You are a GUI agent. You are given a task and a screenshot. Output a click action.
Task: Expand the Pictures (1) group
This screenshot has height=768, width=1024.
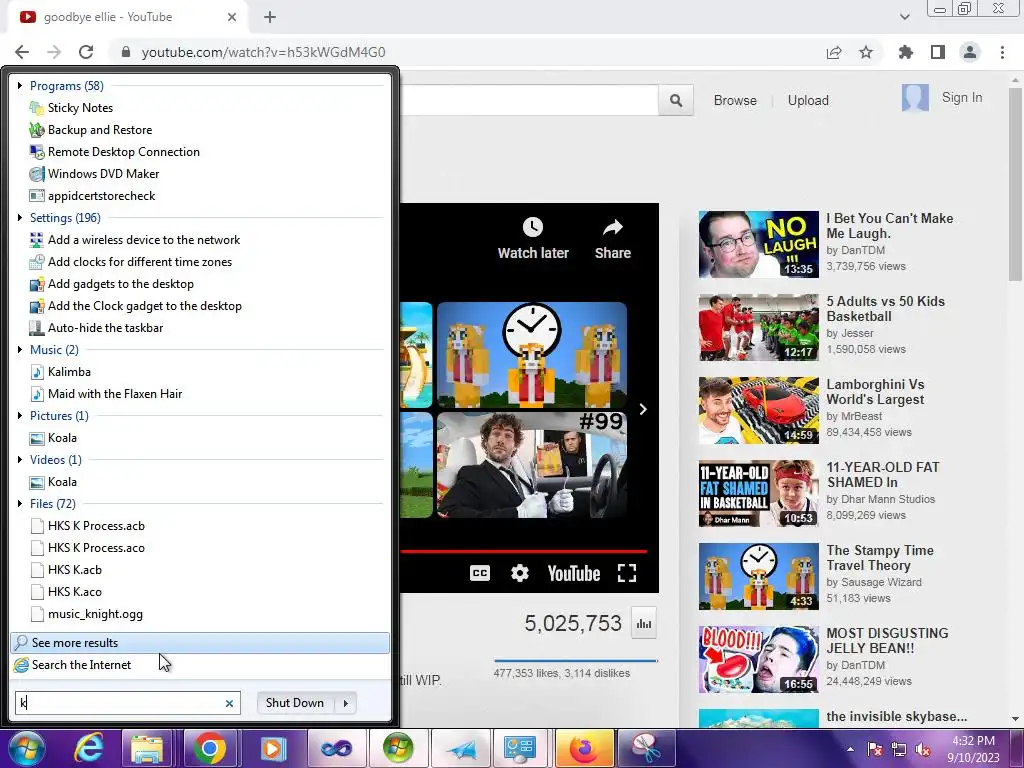click(20, 415)
